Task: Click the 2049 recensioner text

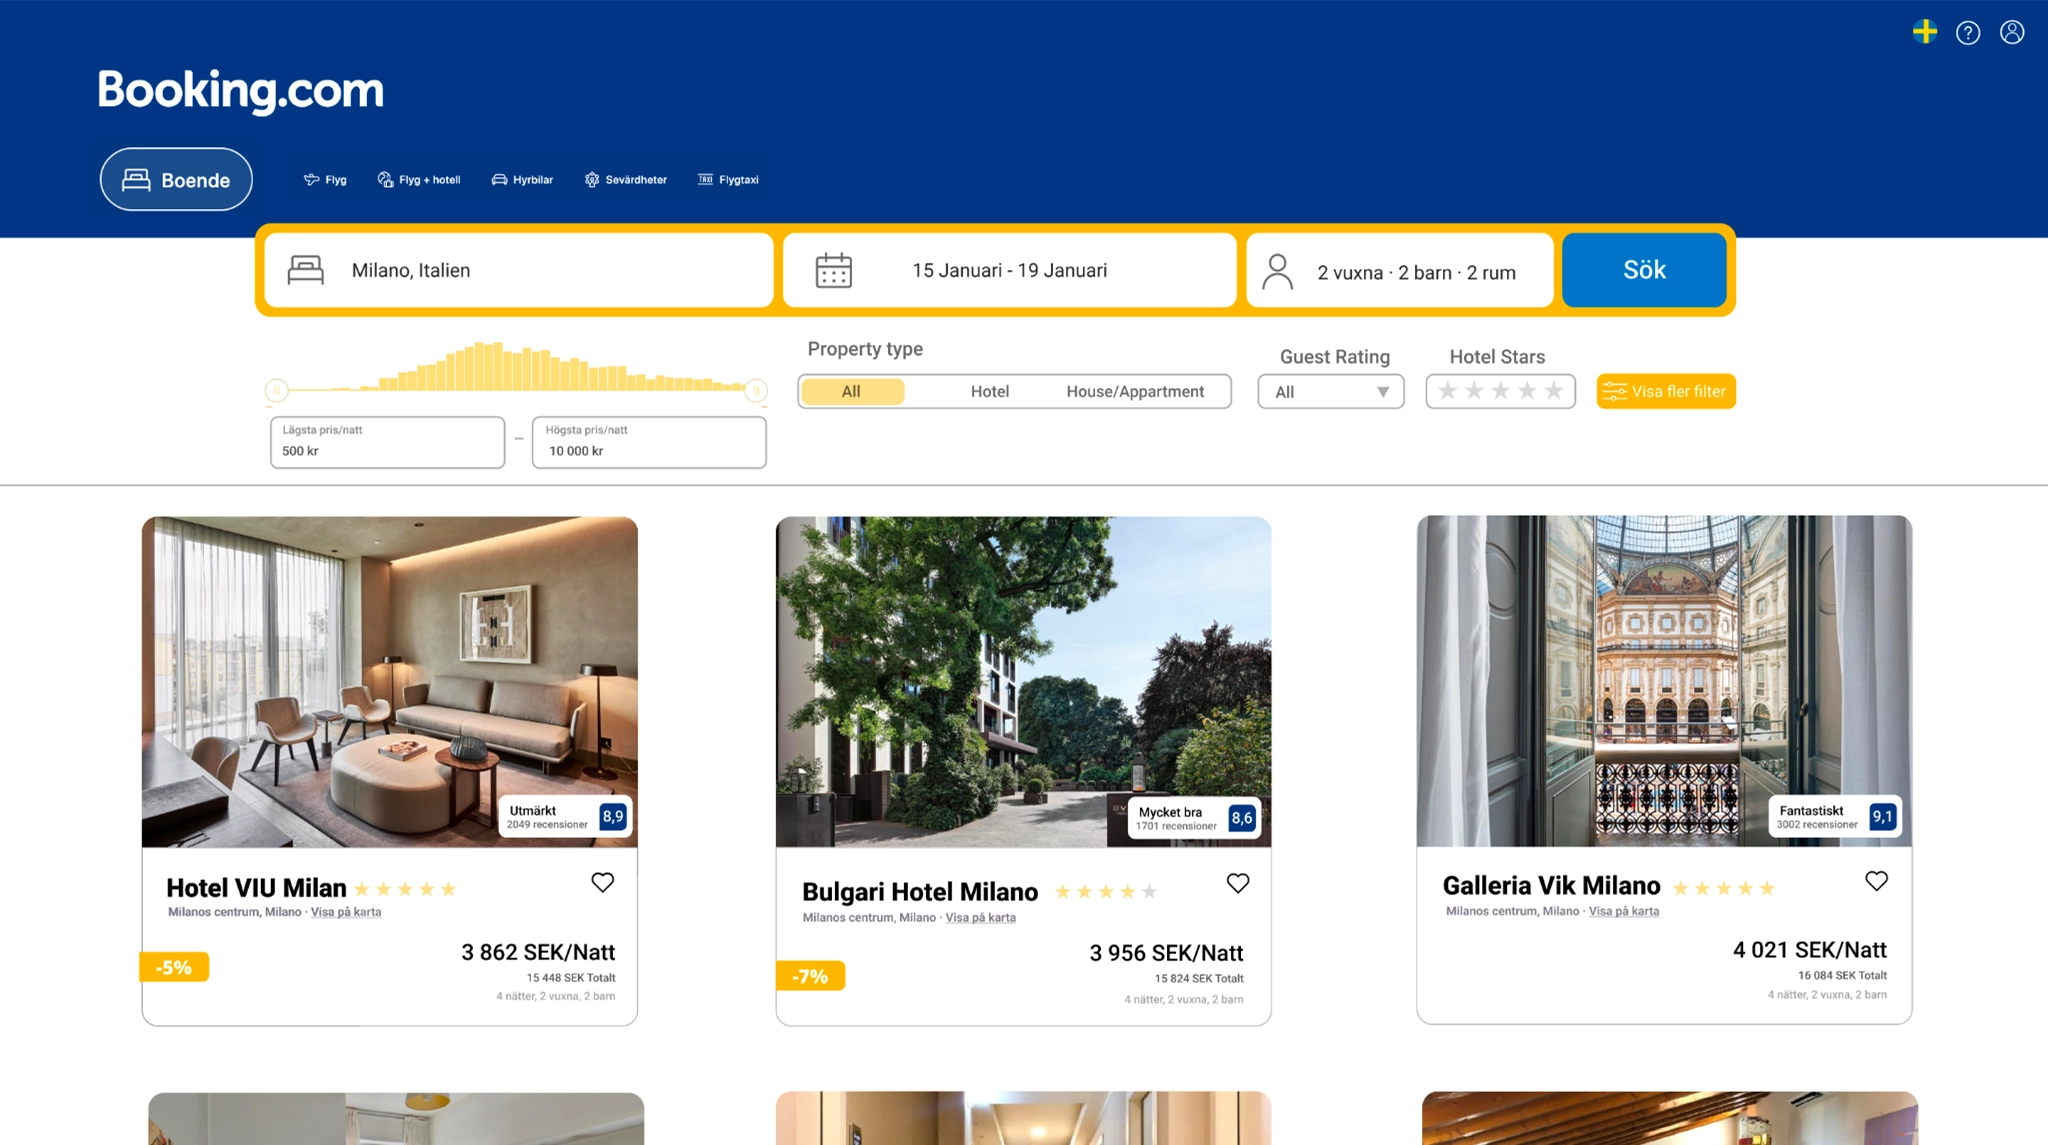Action: [547, 825]
